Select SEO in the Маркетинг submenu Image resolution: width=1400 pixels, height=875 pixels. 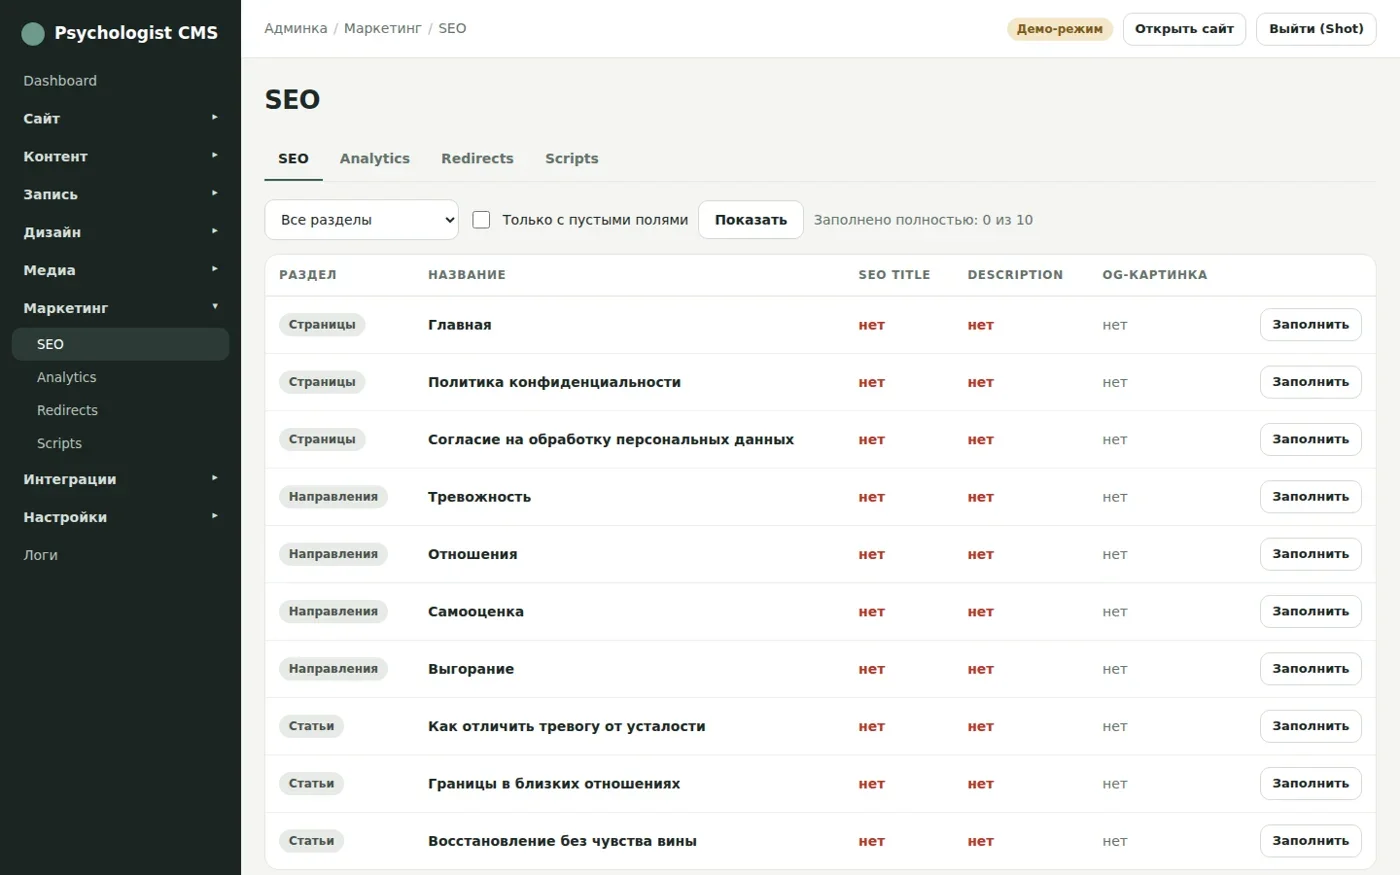pos(120,344)
